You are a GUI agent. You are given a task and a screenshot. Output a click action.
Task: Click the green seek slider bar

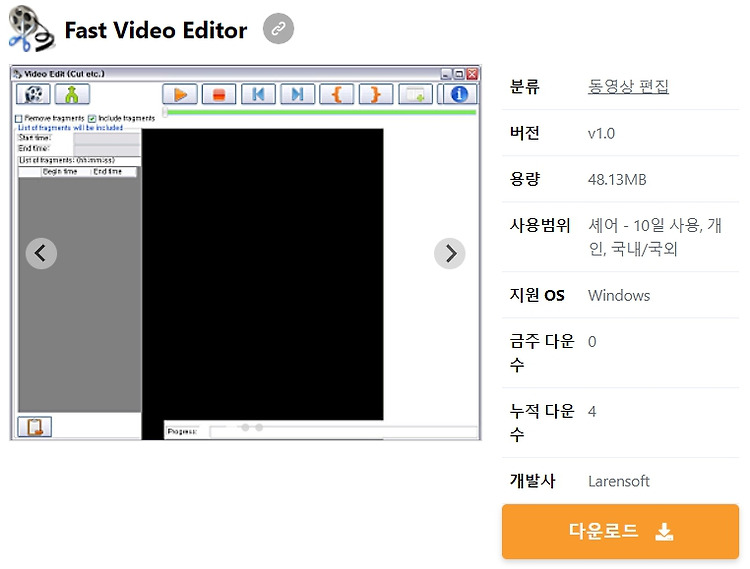coord(320,112)
